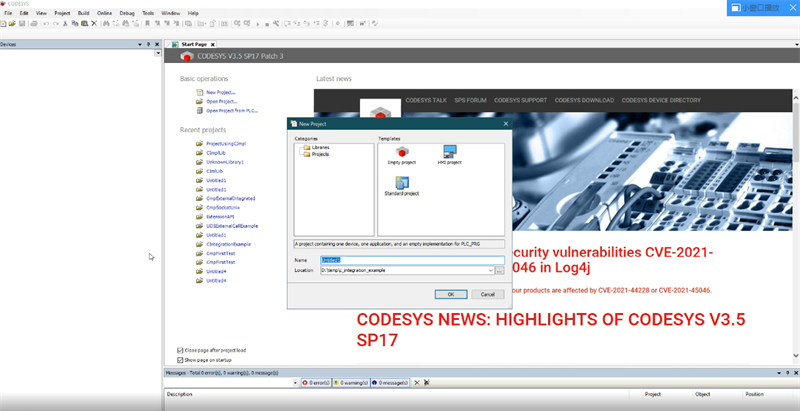Toggle 0 warning(s) filter
The image size is (800, 411).
[351, 382]
